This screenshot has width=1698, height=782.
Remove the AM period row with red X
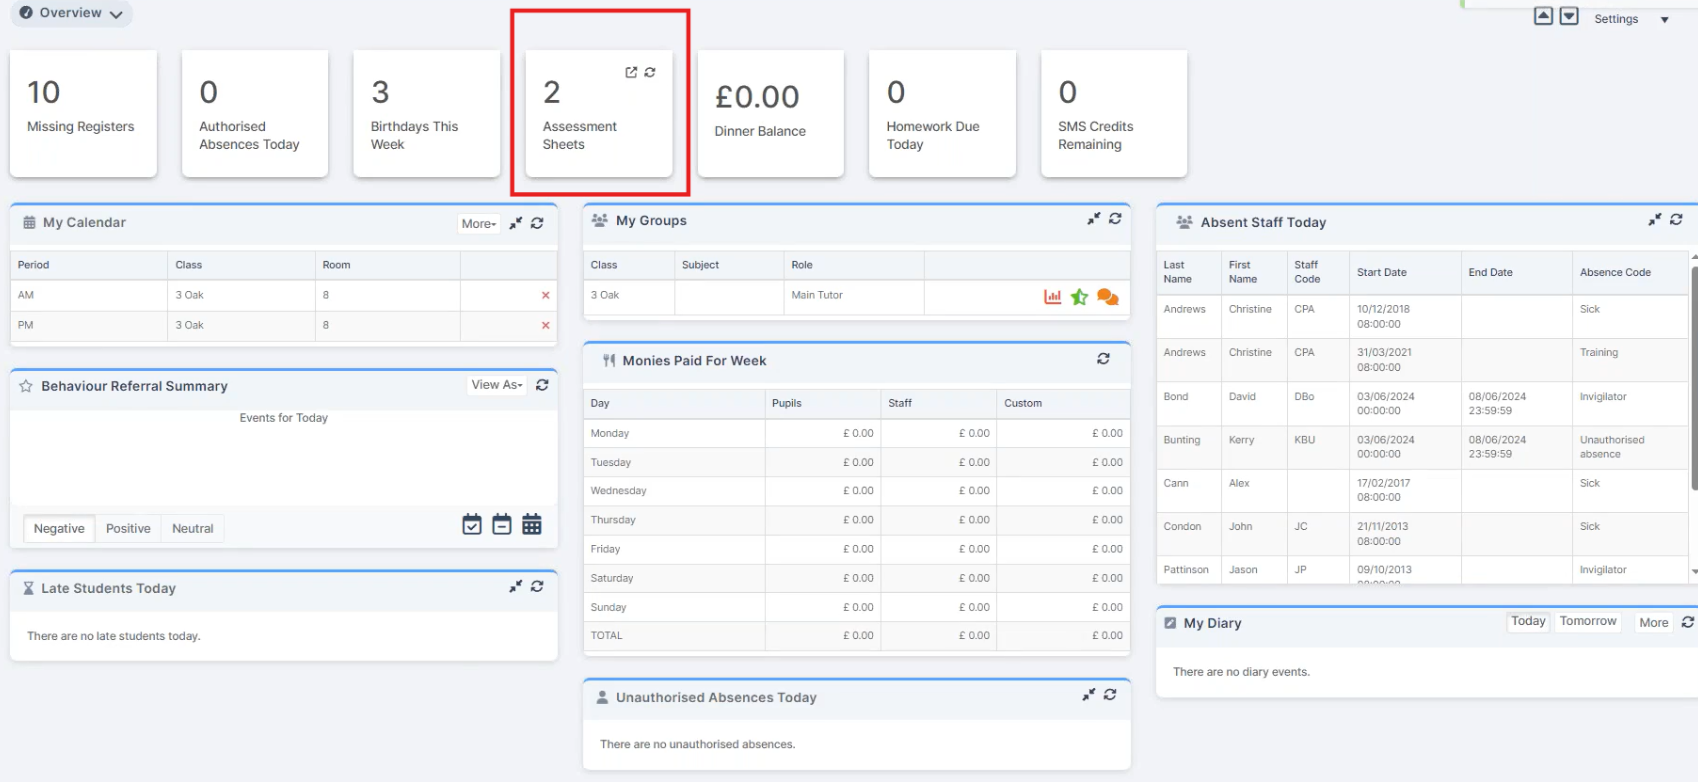545,296
